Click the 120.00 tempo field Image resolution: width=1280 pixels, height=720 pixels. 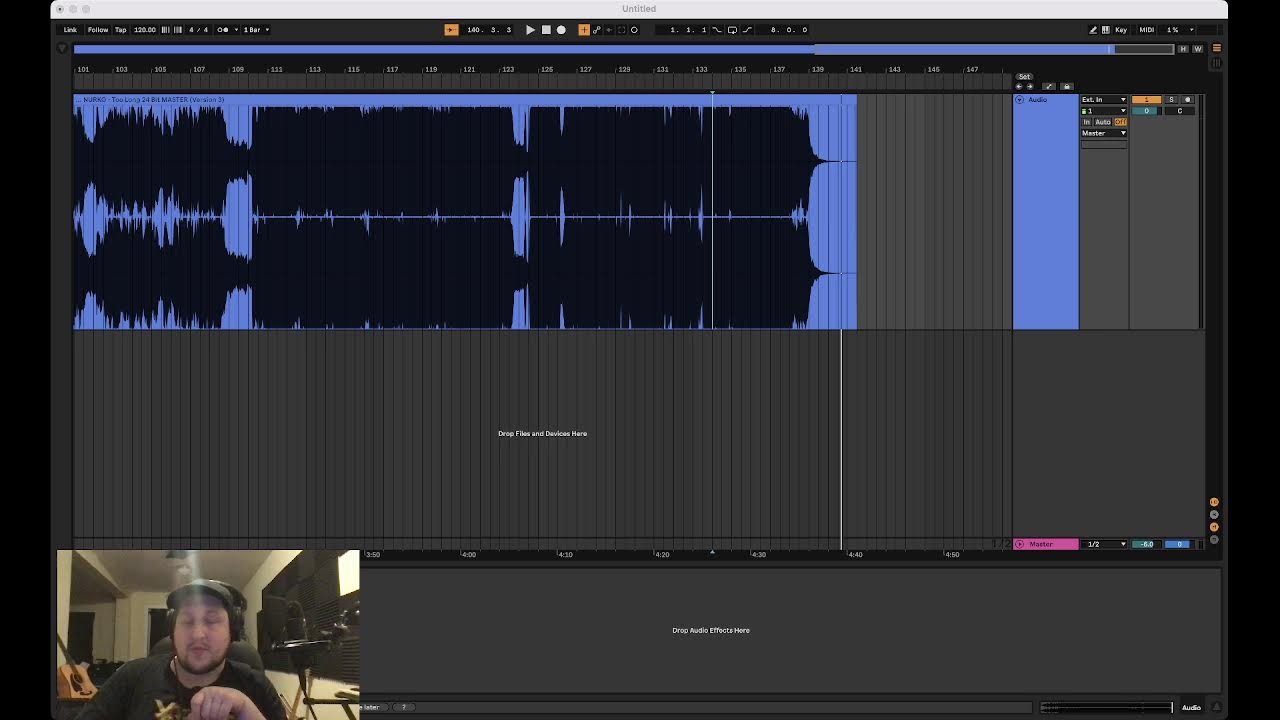[x=145, y=30]
